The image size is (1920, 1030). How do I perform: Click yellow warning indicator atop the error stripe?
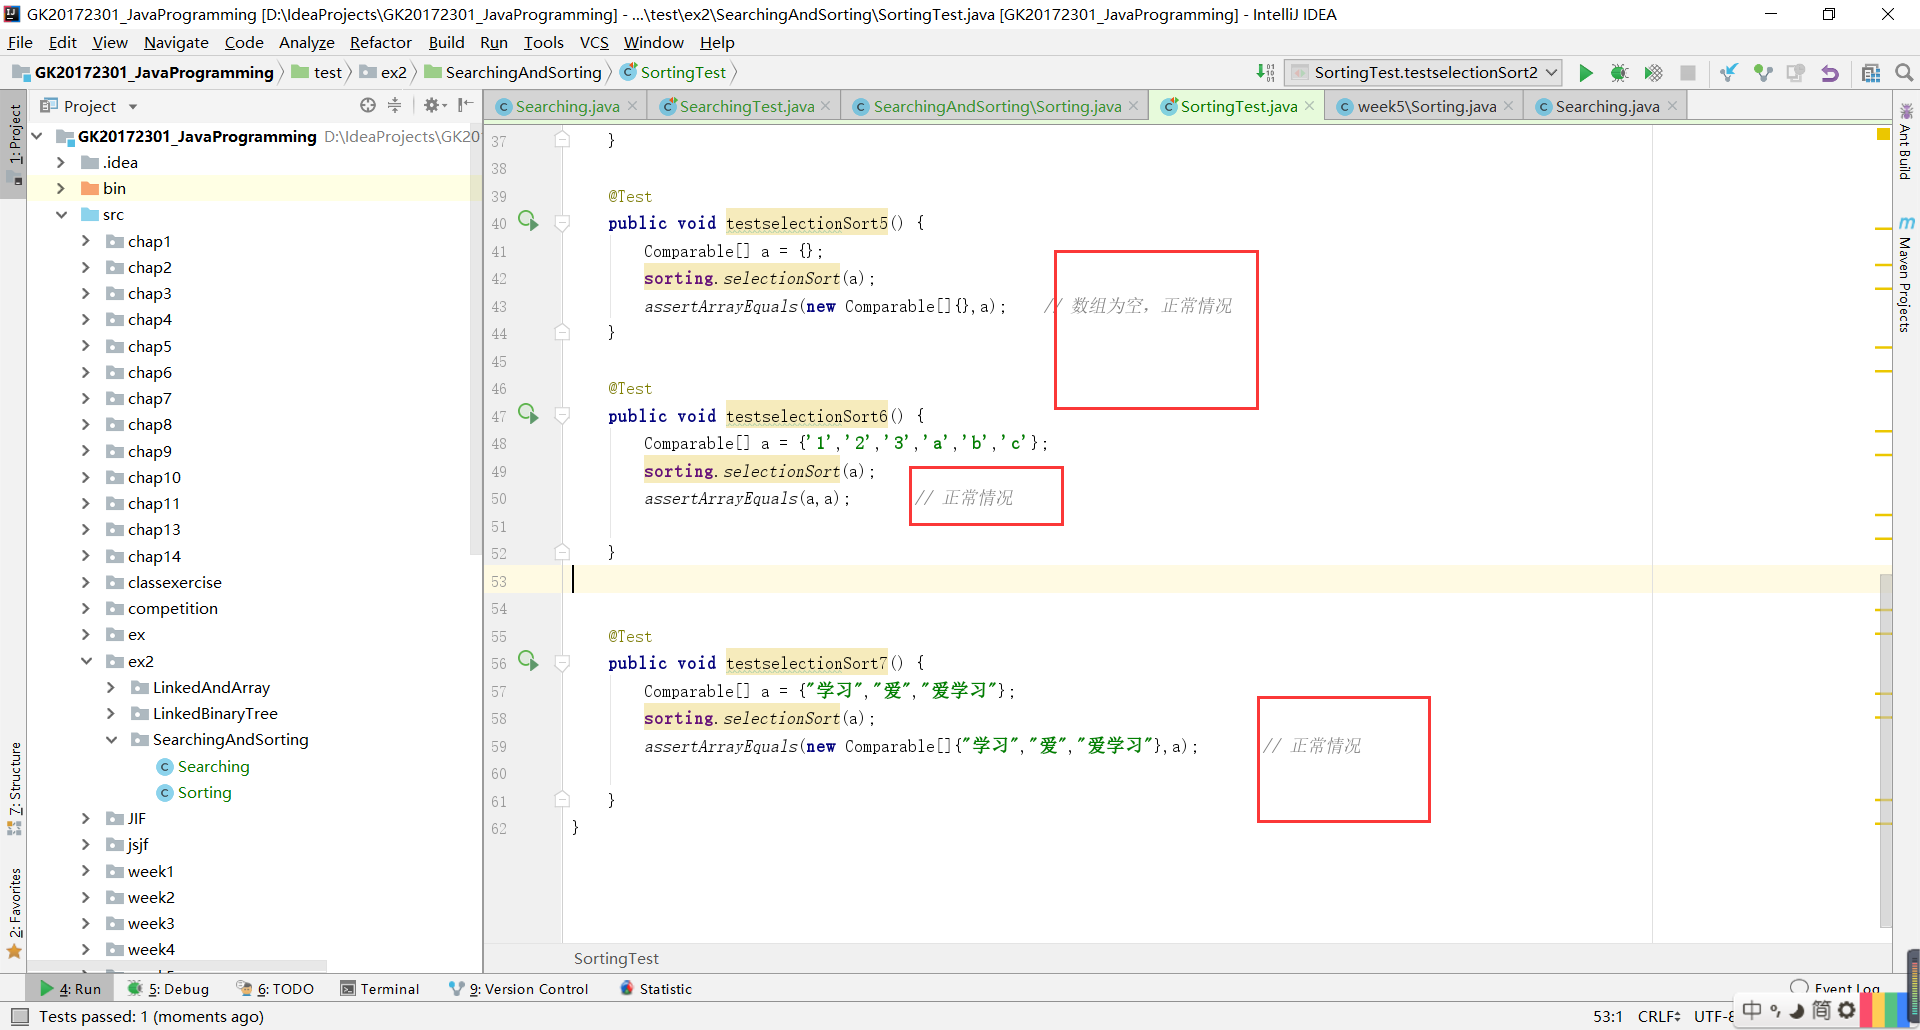1884,134
